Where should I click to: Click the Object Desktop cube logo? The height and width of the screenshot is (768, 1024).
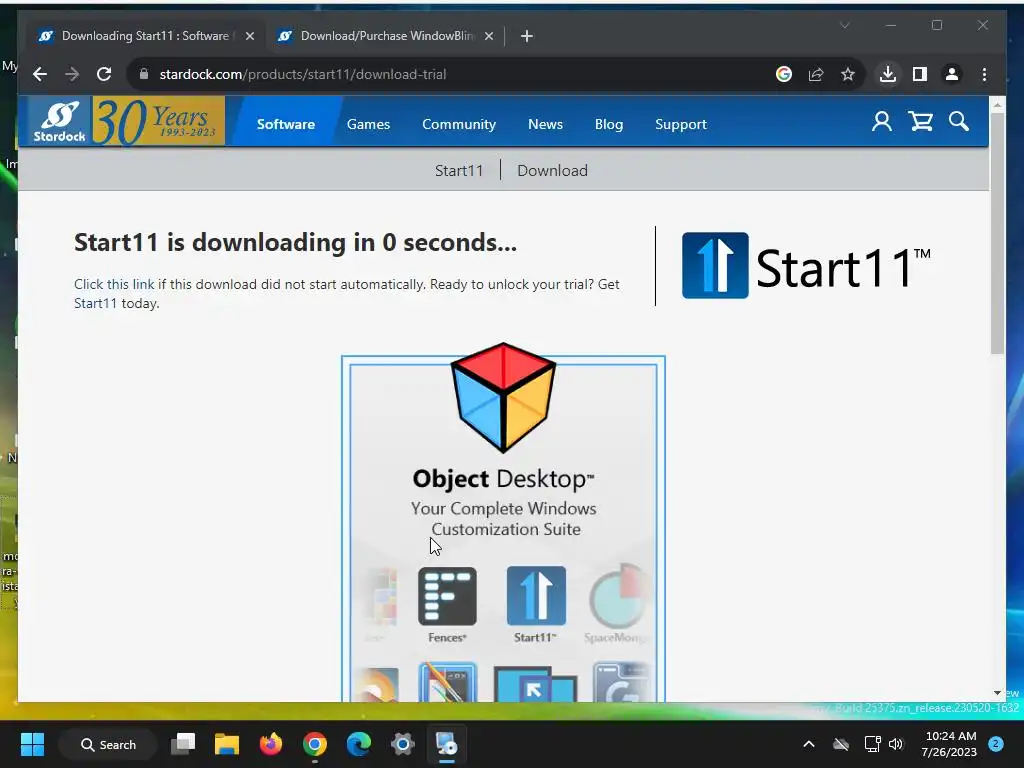pyautogui.click(x=504, y=397)
